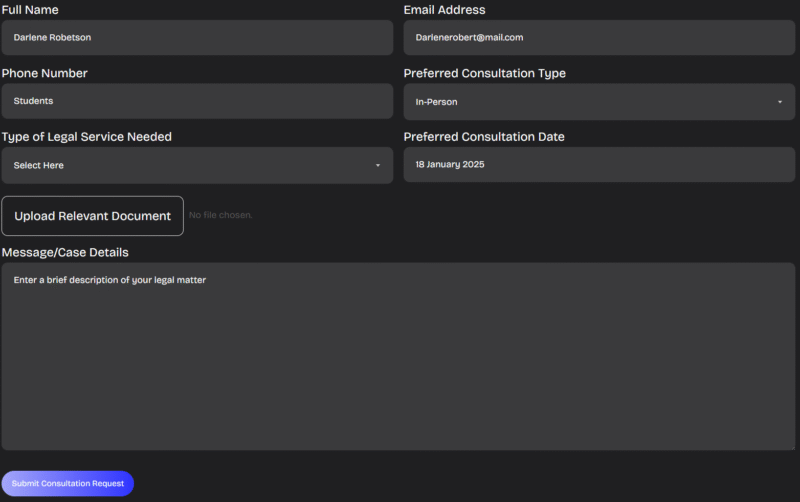Click the Message/Case Details label
Screen dimensions: 800x502
tap(65, 253)
